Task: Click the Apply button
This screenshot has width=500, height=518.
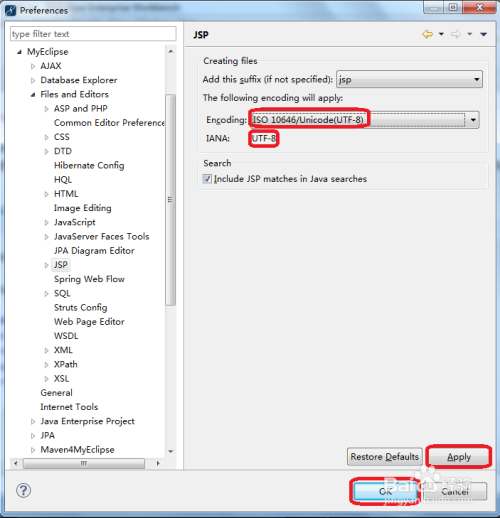Action: click(x=459, y=457)
